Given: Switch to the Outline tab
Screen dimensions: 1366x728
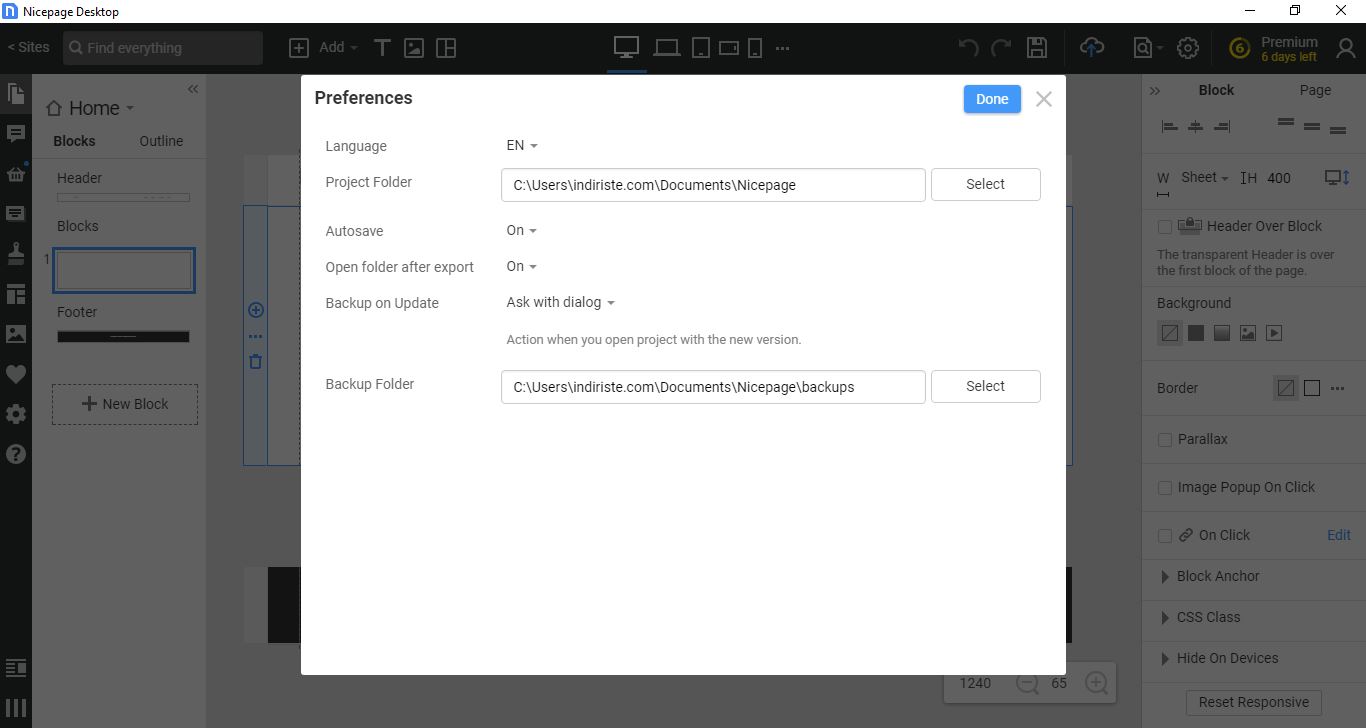Looking at the screenshot, I should tap(161, 141).
